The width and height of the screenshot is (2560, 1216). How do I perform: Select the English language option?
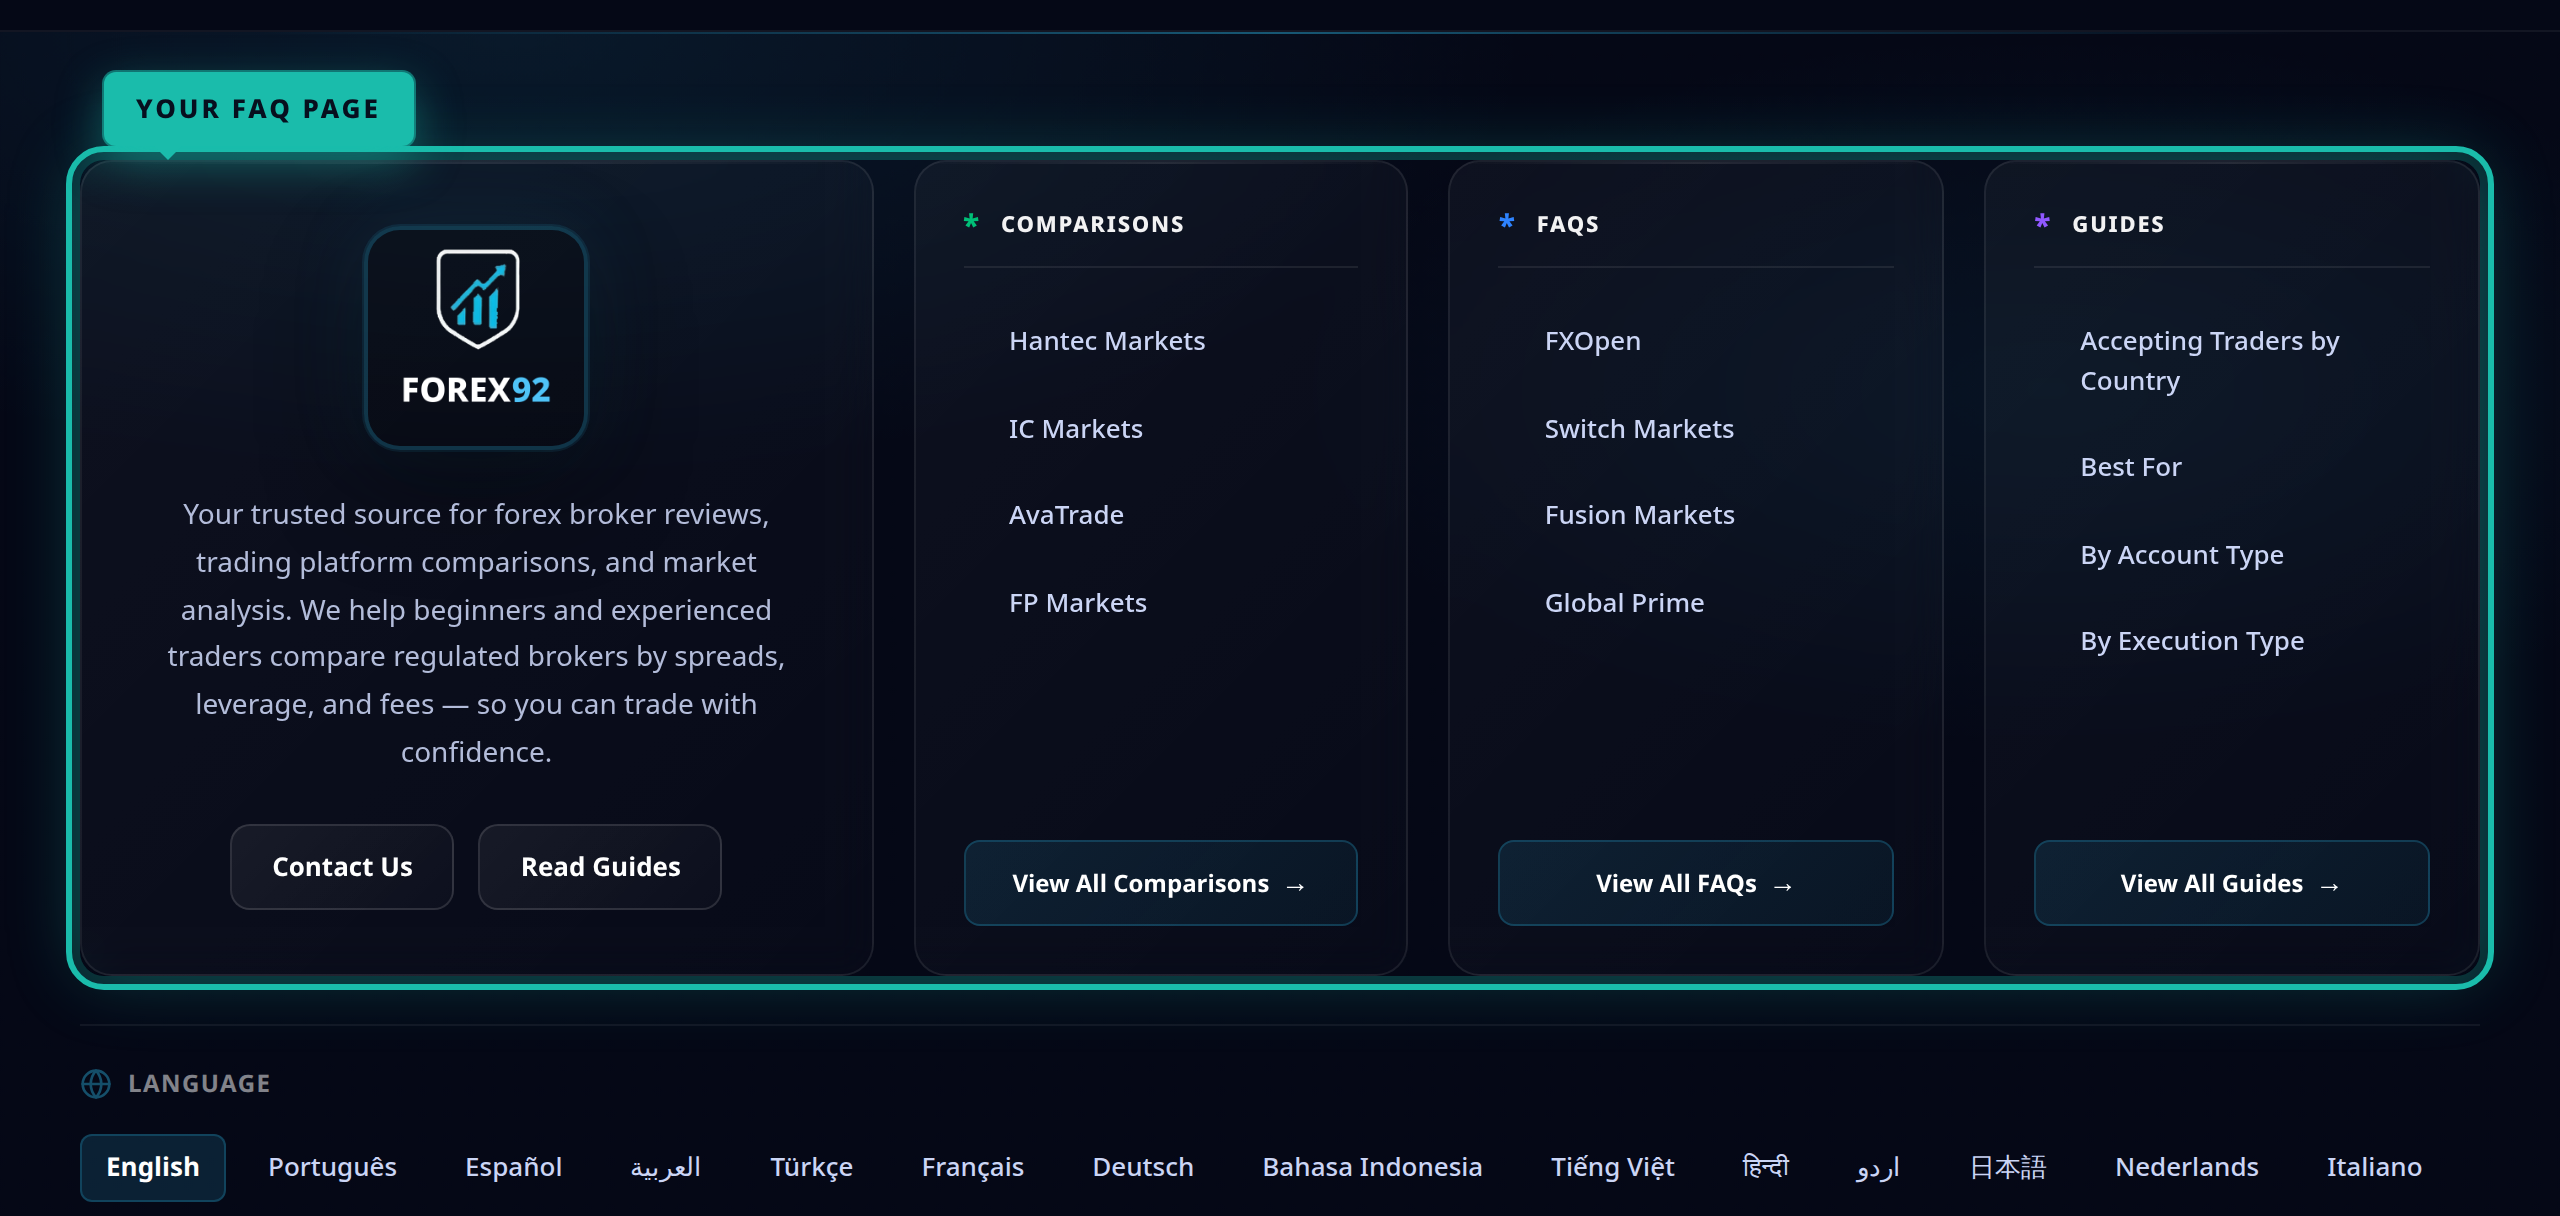pyautogui.click(x=153, y=1167)
